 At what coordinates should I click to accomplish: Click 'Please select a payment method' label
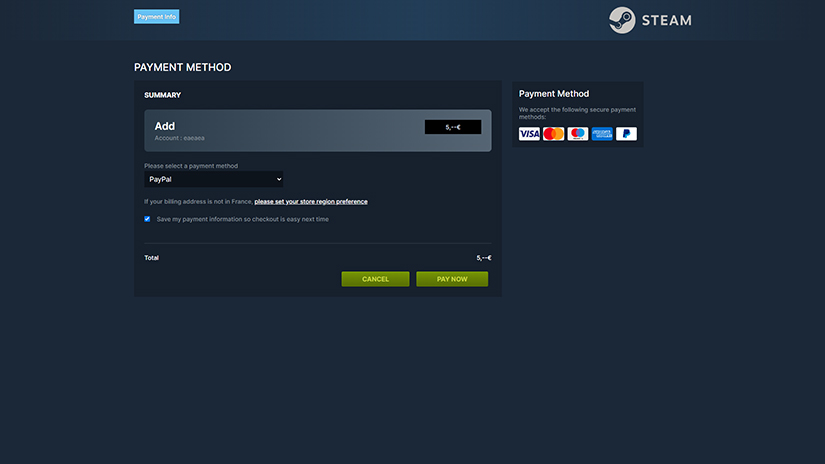(191, 166)
